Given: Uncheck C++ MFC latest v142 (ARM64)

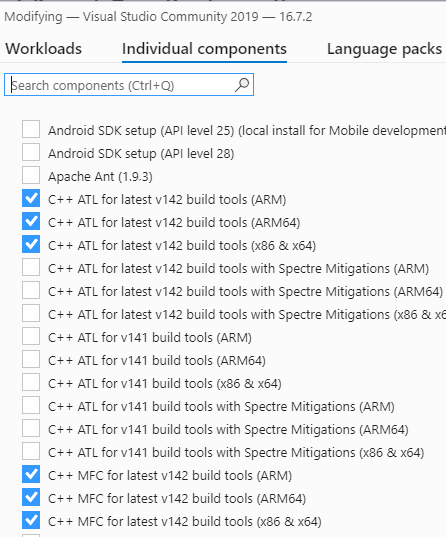Looking at the screenshot, I should click(x=31, y=497).
